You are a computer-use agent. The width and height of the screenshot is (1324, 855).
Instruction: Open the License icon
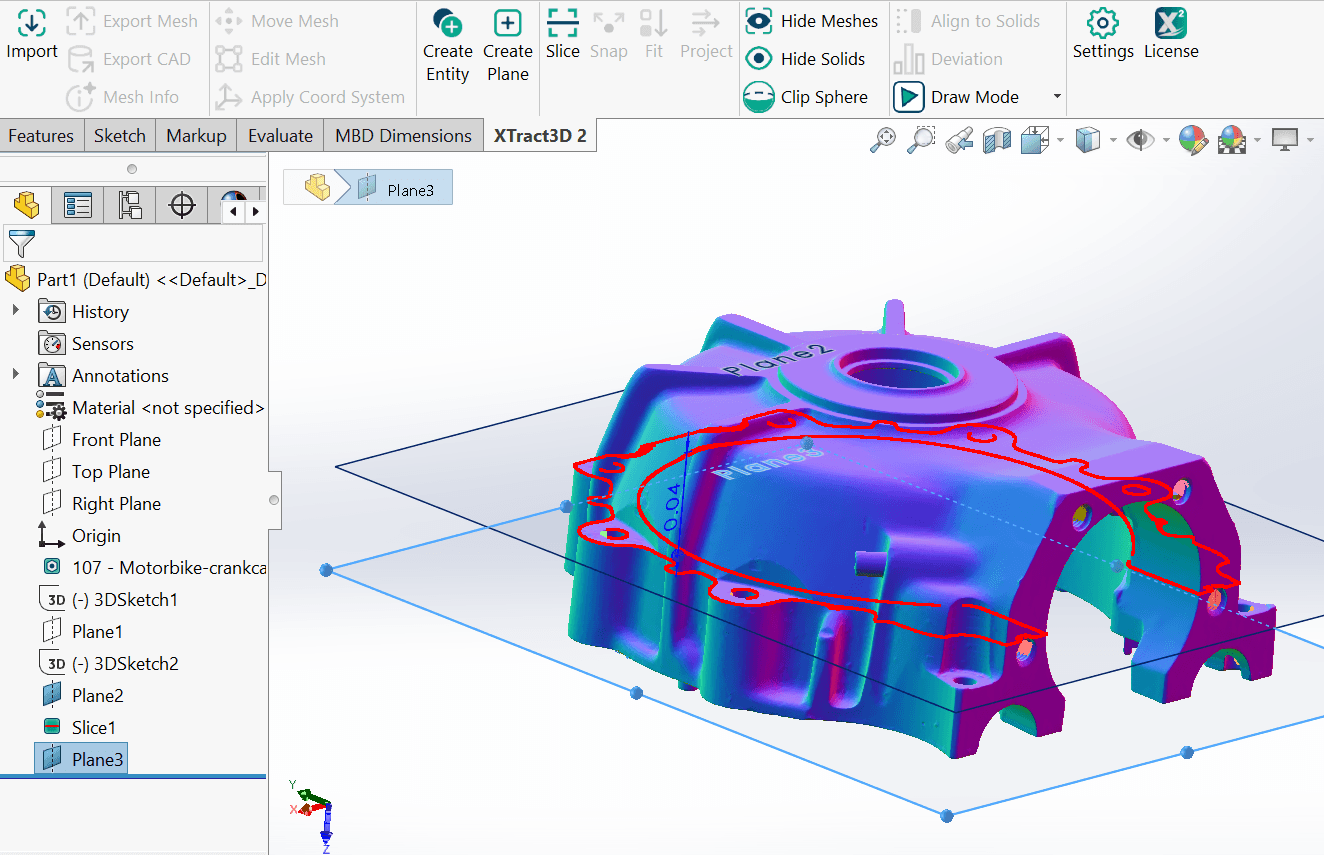point(1170,24)
